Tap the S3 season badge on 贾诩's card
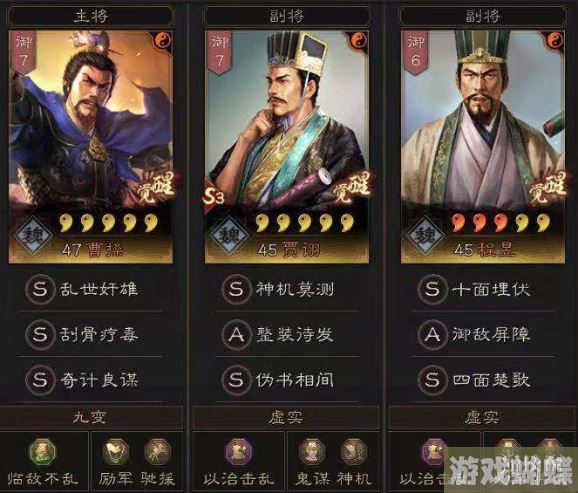Screen dimensions: 578x493 [213, 197]
